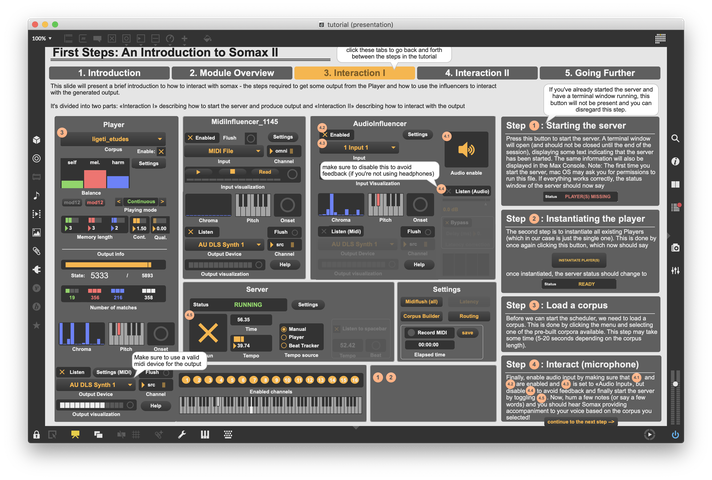Image resolution: width=712 pixels, height=480 pixels.
Task: Open the Audio files note icon
Action: [x=37, y=195]
